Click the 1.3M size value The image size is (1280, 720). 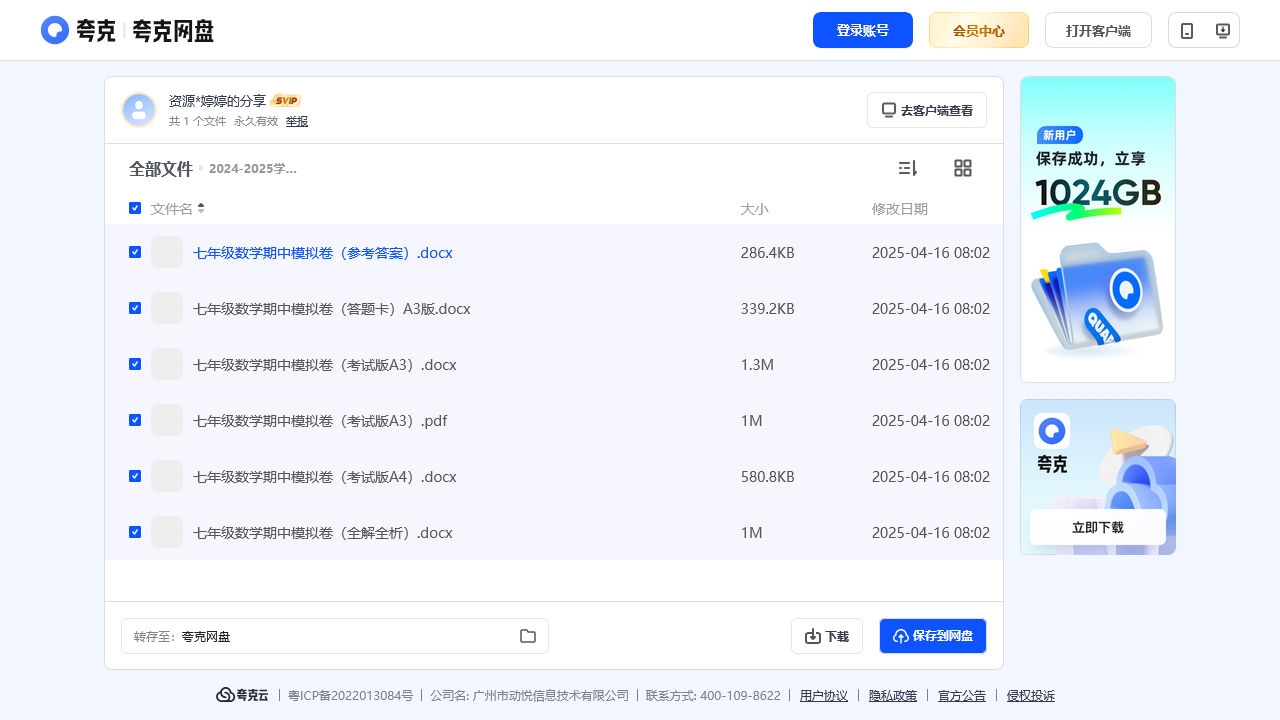(x=757, y=365)
